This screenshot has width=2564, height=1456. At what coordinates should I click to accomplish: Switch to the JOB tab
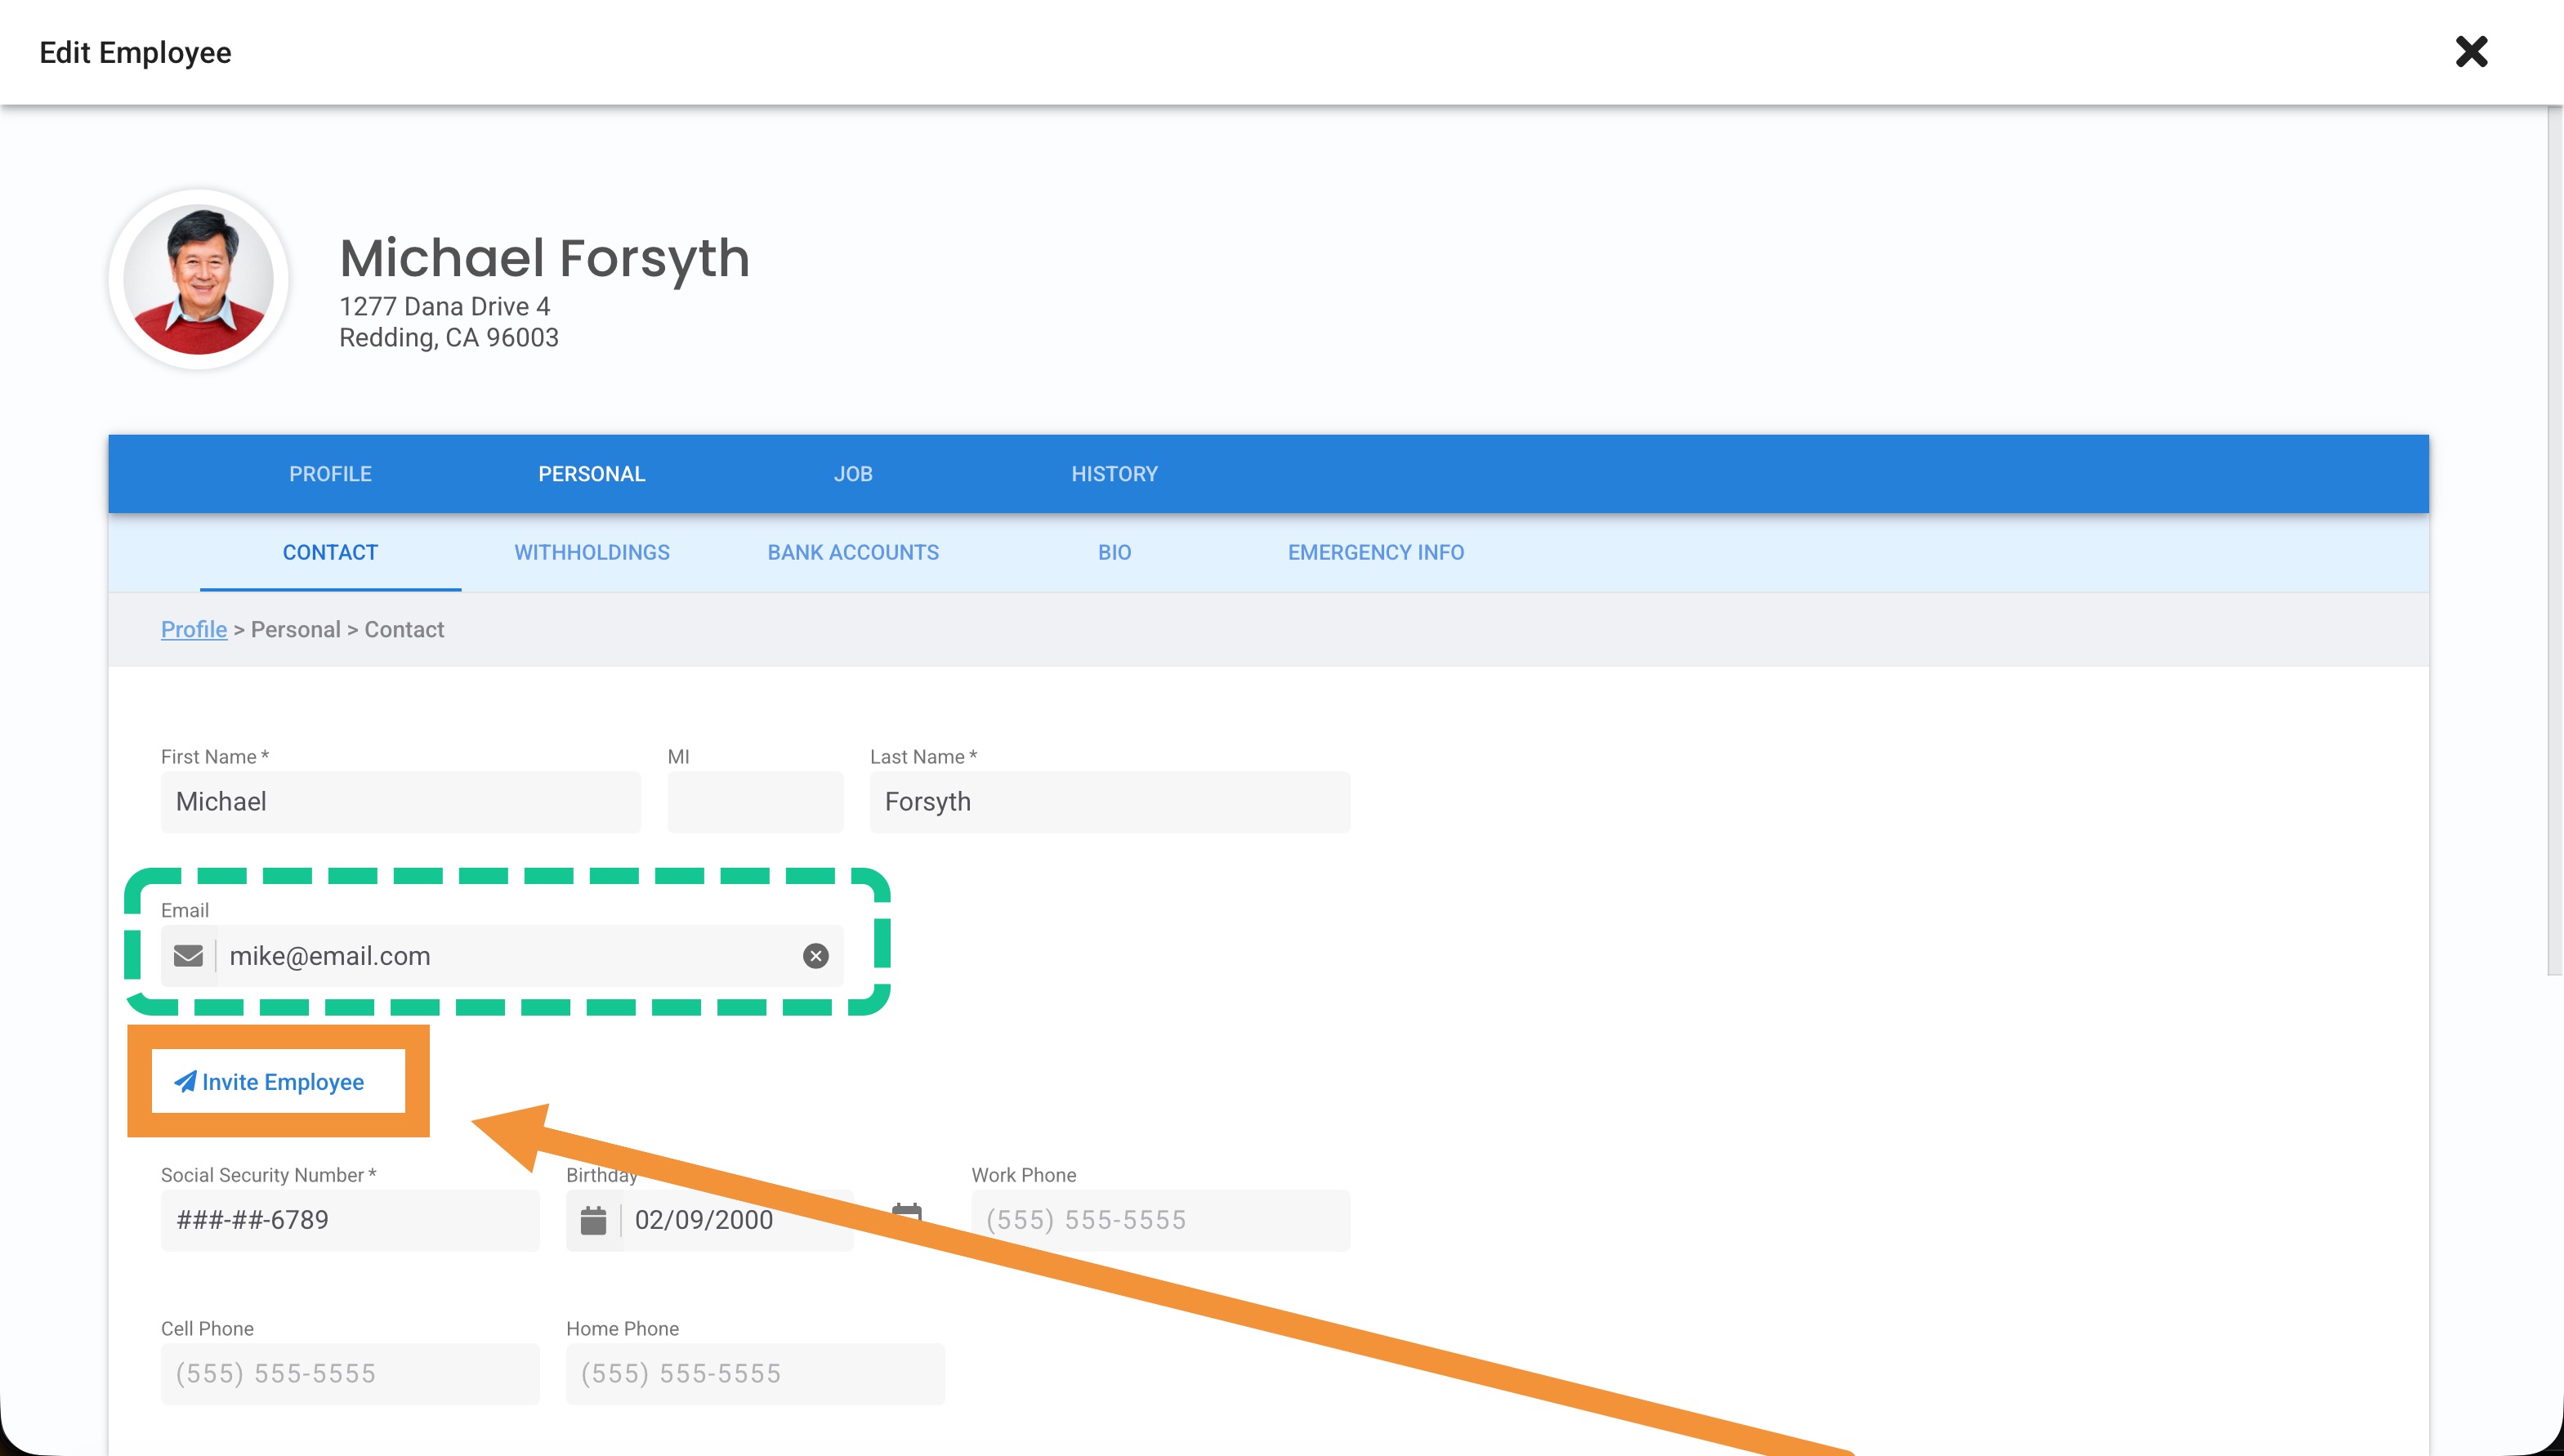pos(853,474)
